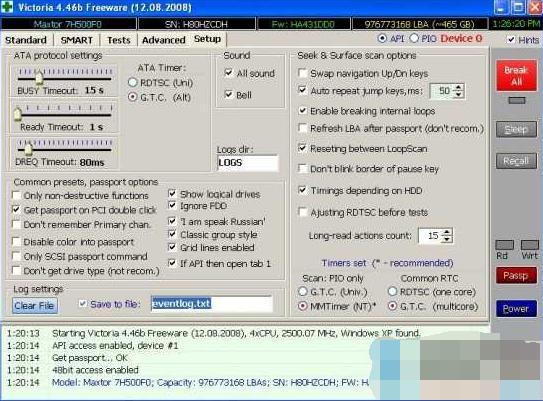Viewport: 543px width, 401px height.
Task: Select PIO access mode radio button
Action: [414, 38]
